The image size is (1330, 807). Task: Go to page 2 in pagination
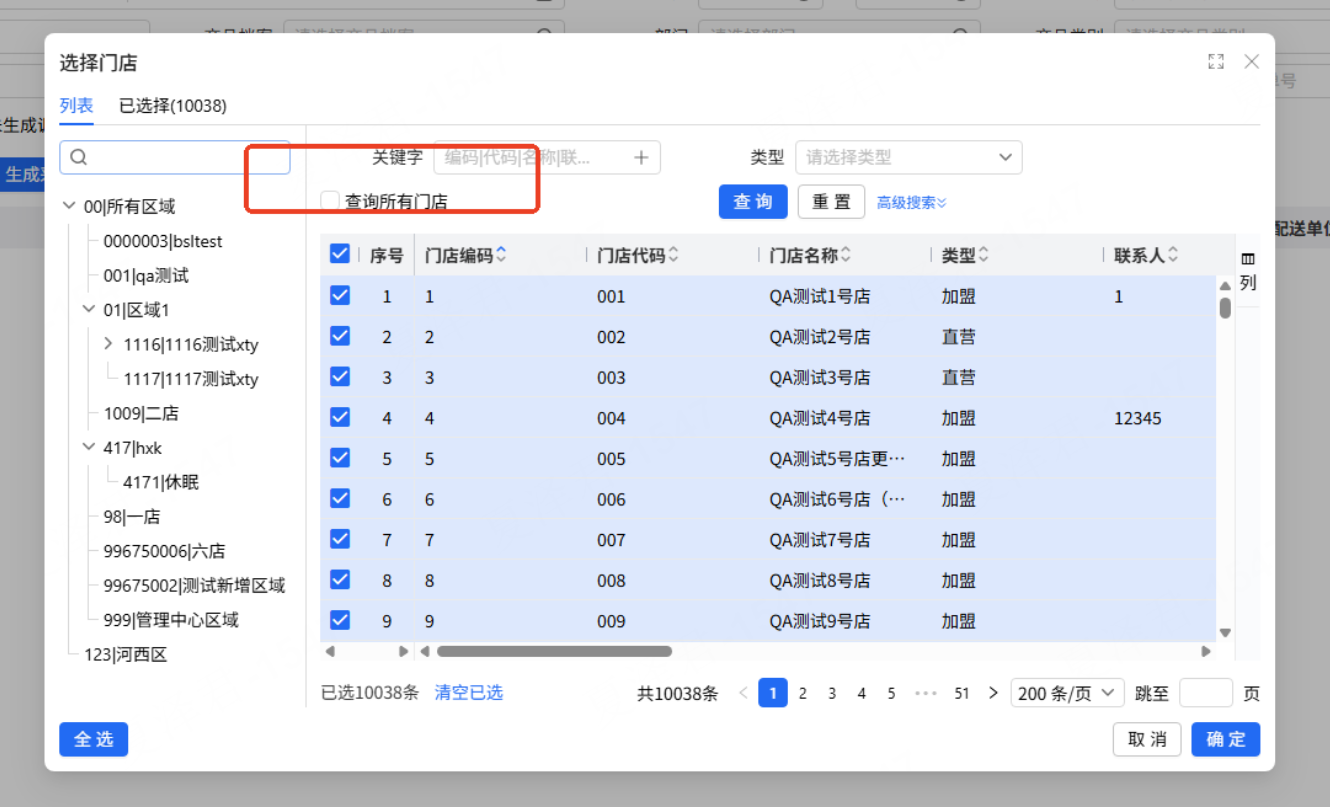(802, 693)
